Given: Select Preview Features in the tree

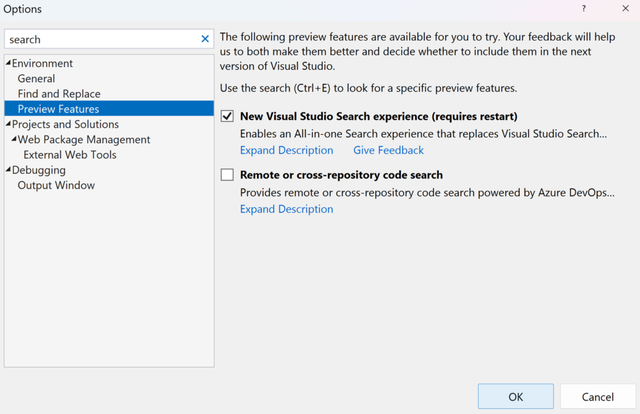Looking at the screenshot, I should click(x=58, y=109).
